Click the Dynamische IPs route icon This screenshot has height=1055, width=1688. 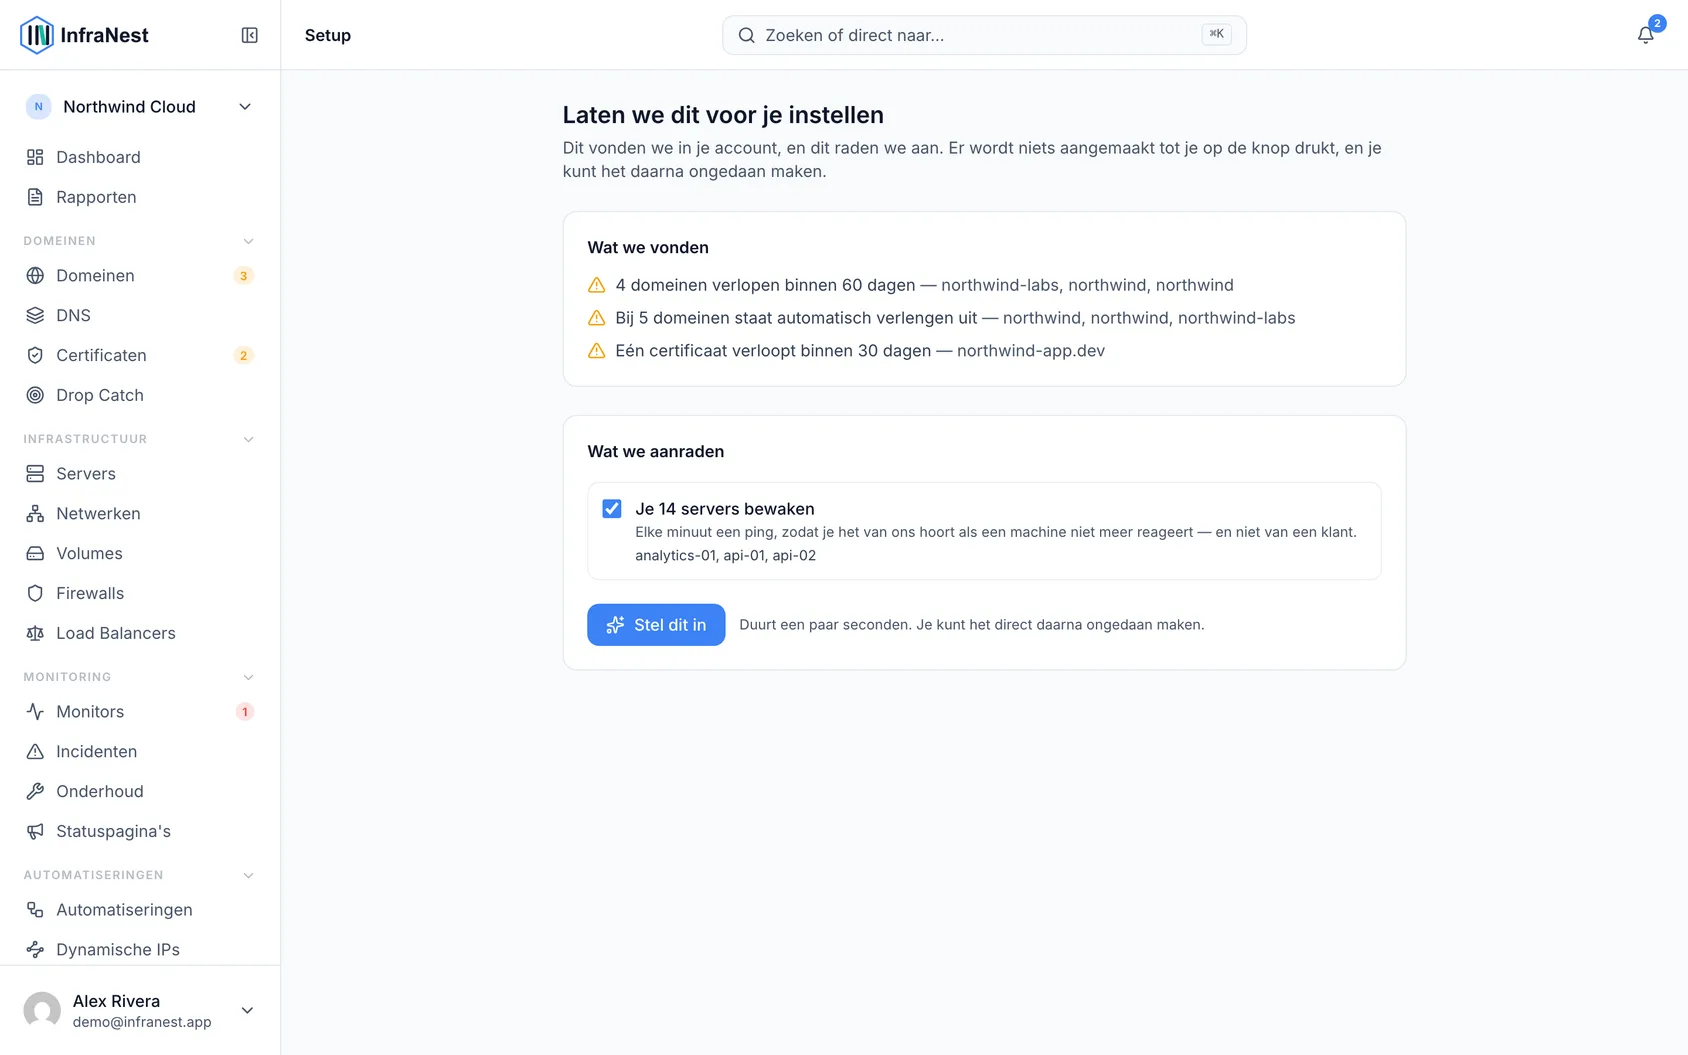pos(35,949)
